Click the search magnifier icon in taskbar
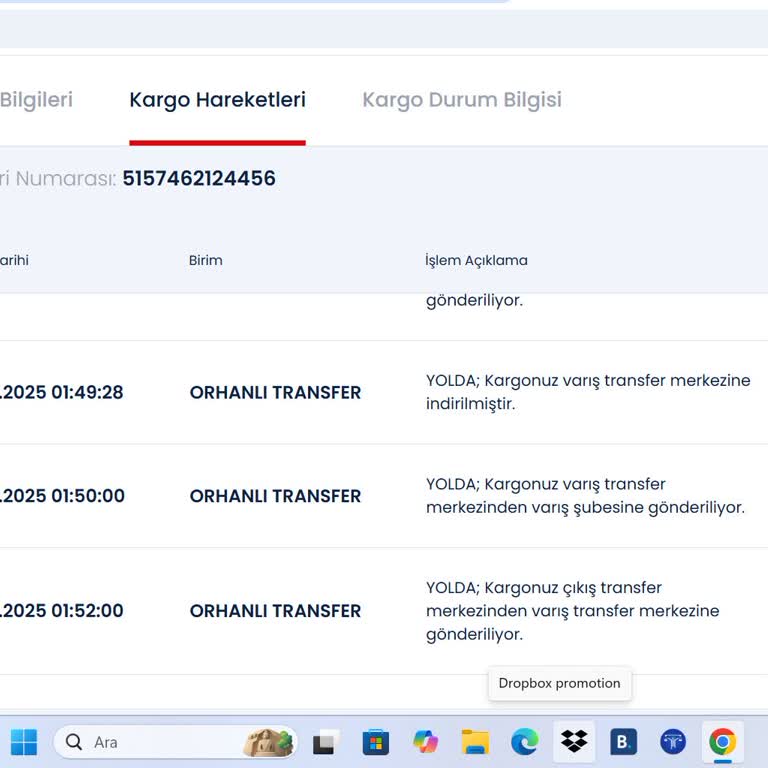This screenshot has height=768, width=768. tap(74, 742)
